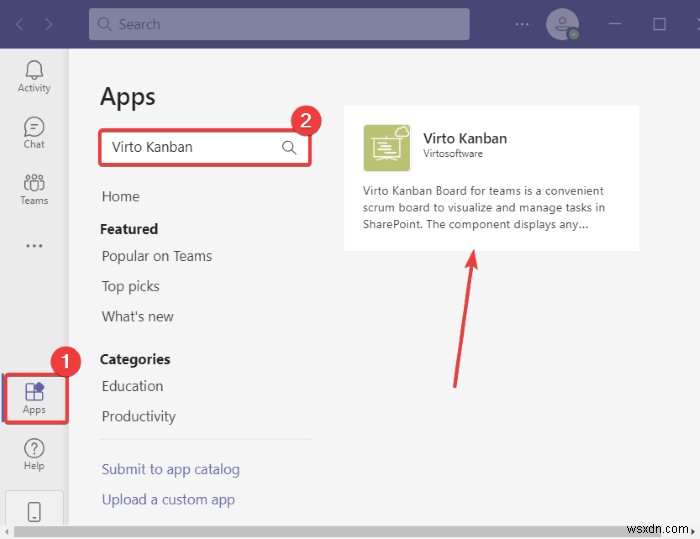This screenshot has width=700, height=539.
Task: Click Upload a custom app link
Action: click(168, 500)
